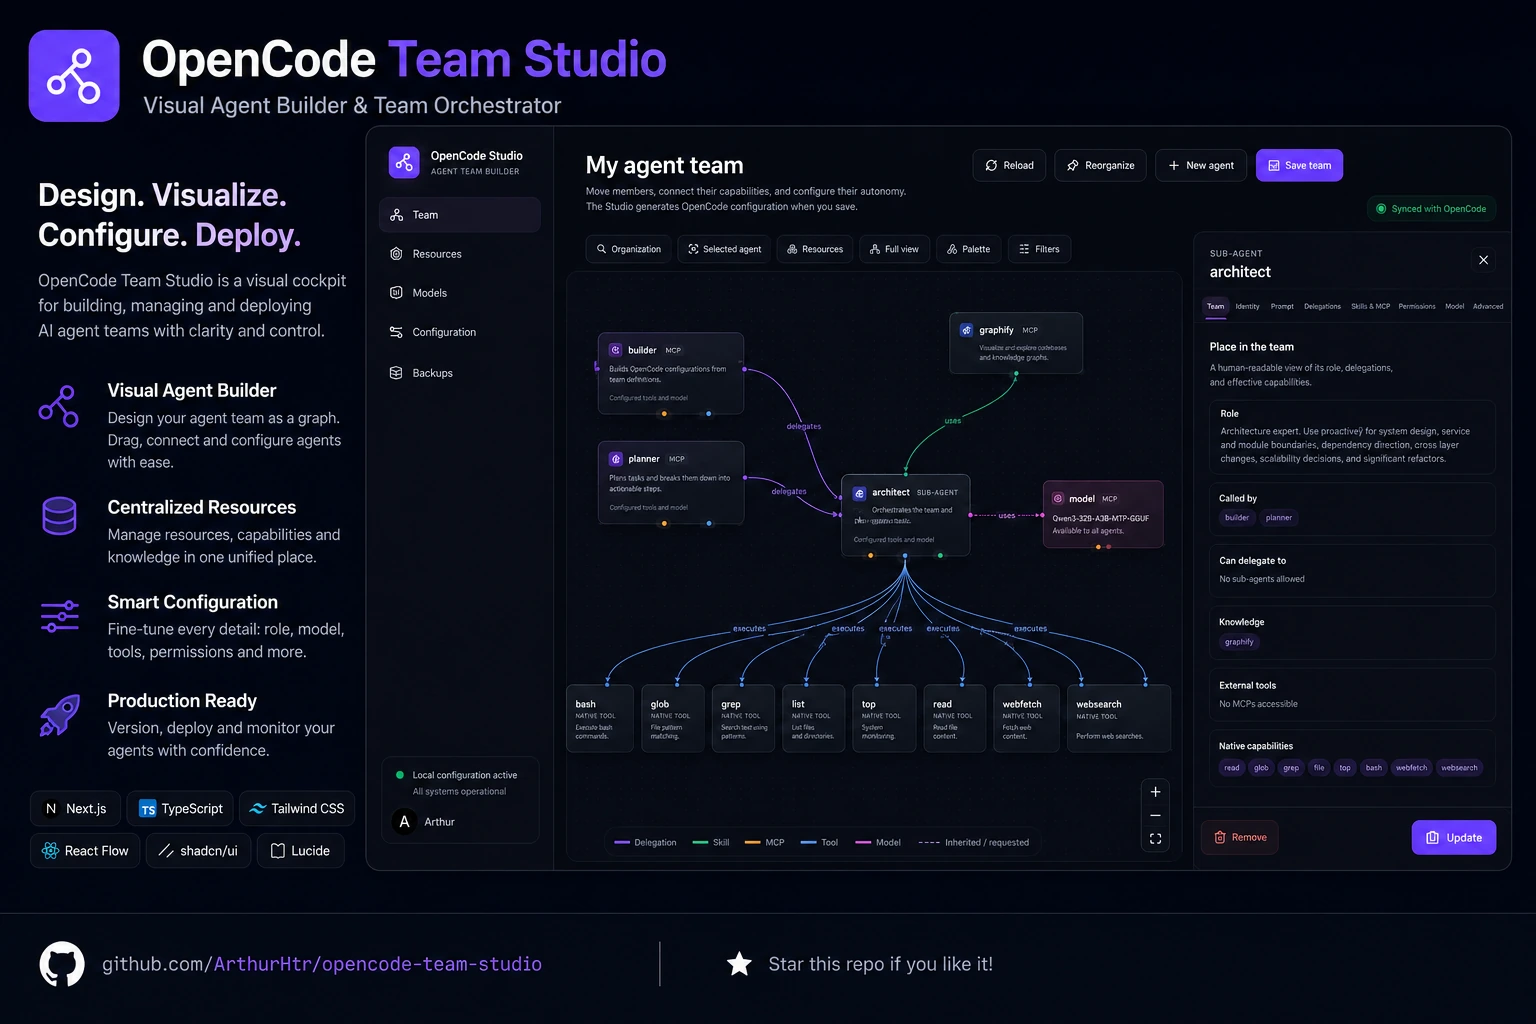The height and width of the screenshot is (1024, 1536).
Task: Click the Remove button
Action: click(x=1240, y=837)
